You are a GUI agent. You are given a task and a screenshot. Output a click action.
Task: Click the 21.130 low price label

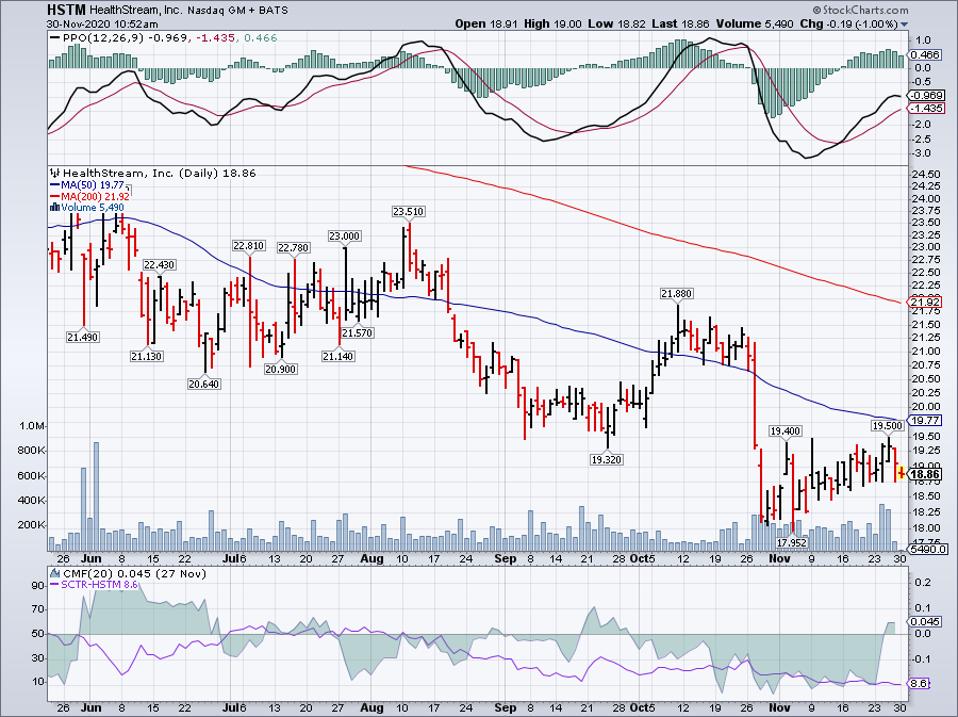click(147, 356)
